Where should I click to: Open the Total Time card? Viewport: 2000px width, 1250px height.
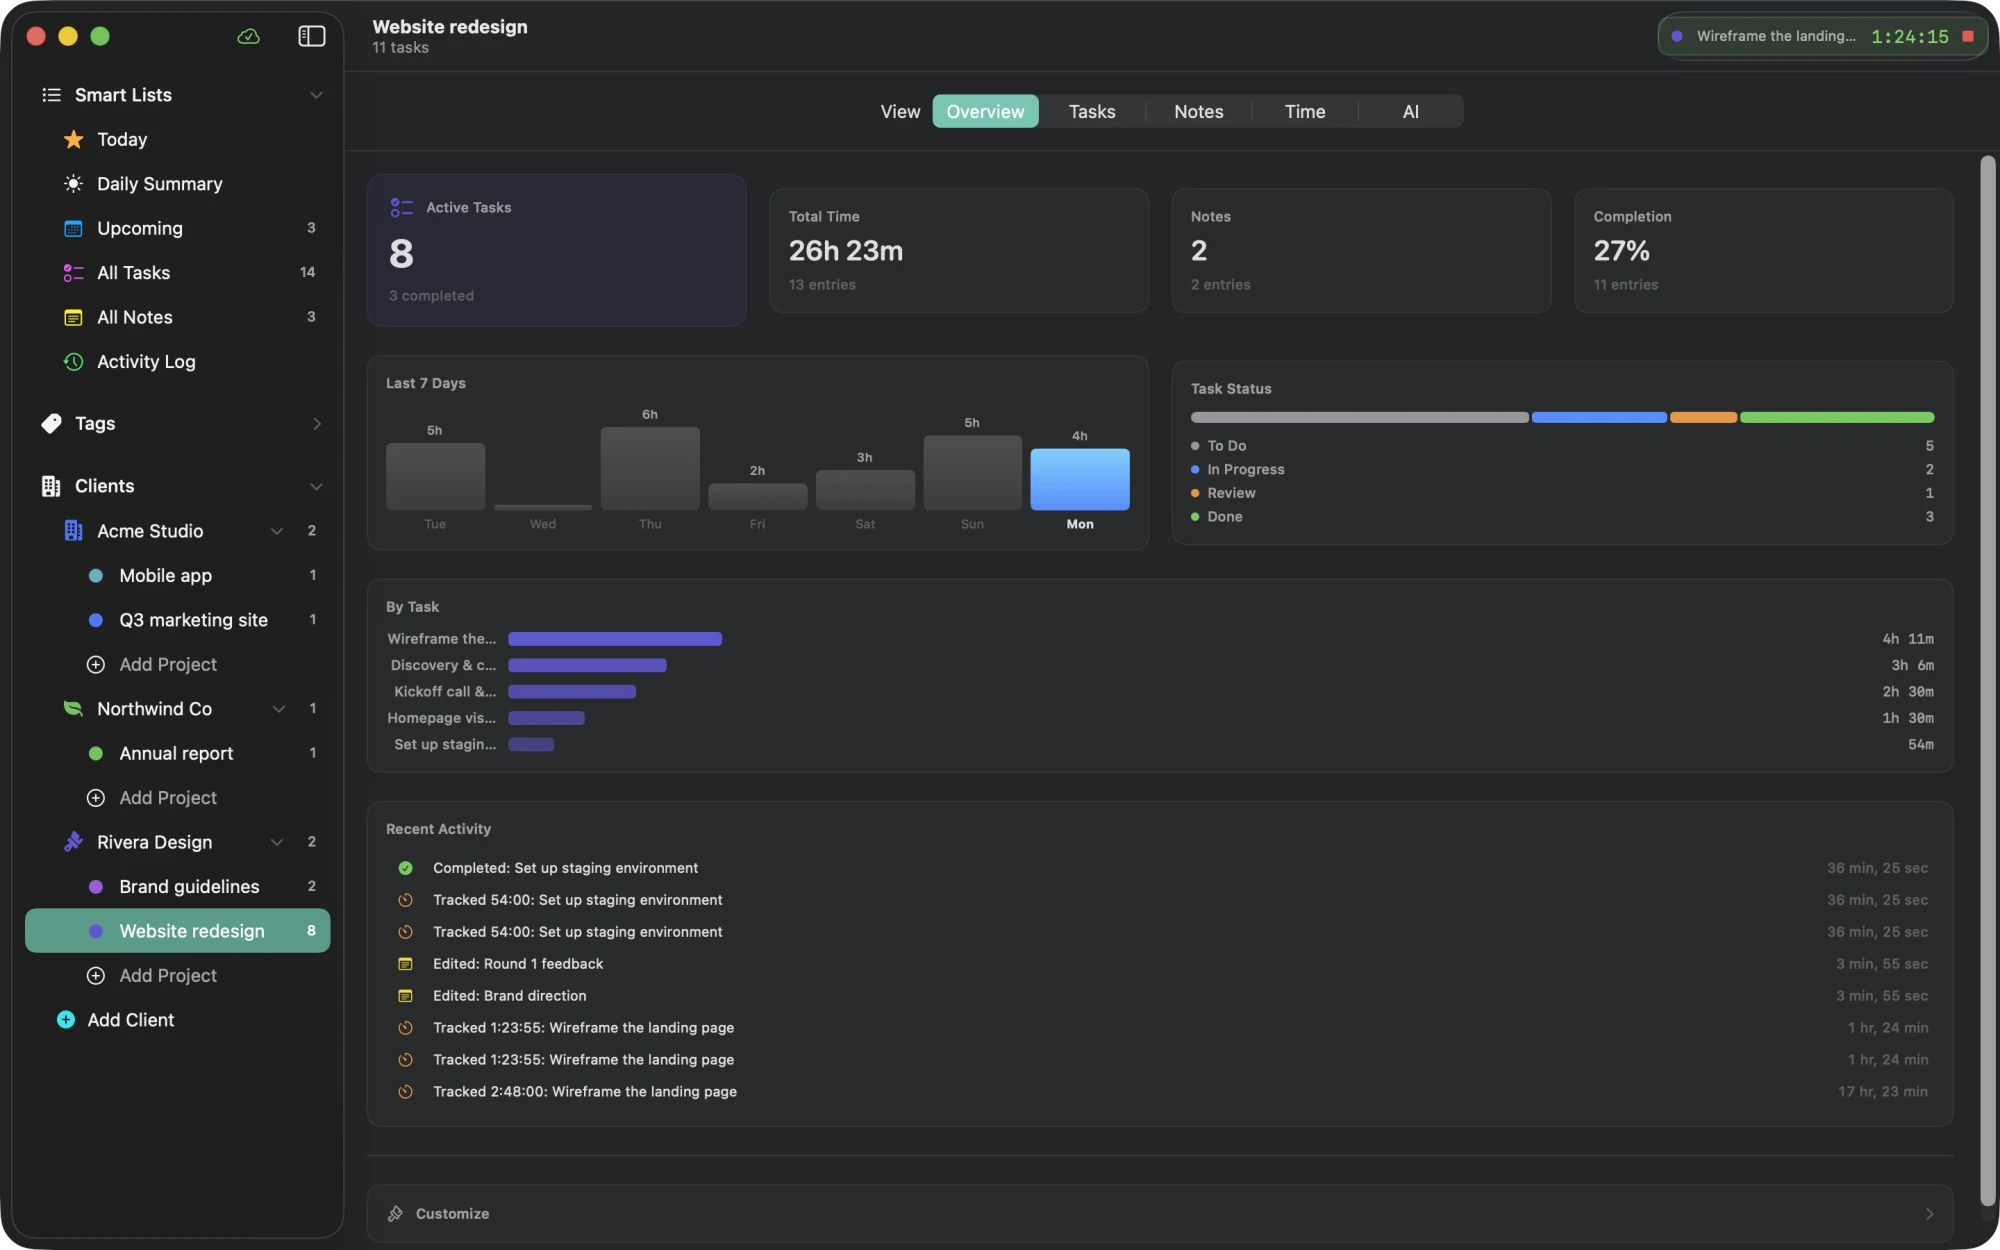959,250
